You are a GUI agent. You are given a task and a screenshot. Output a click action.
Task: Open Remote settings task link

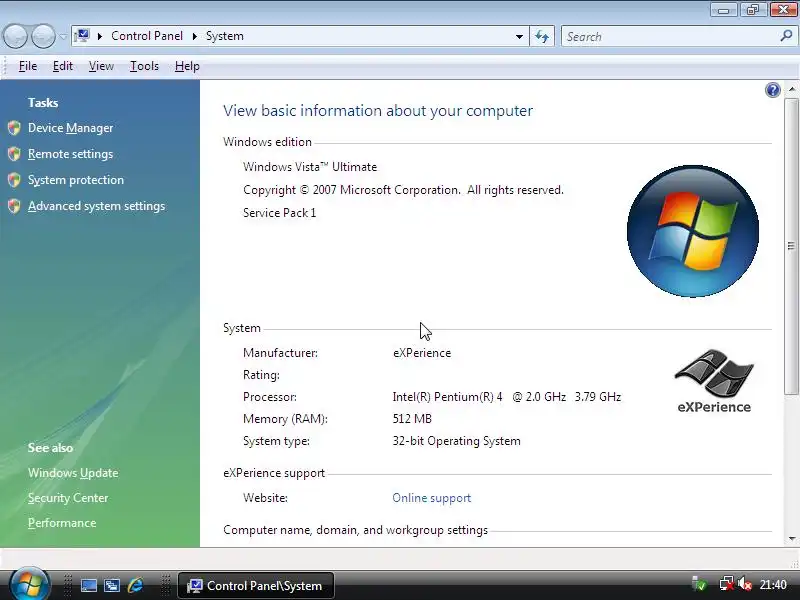(x=70, y=154)
